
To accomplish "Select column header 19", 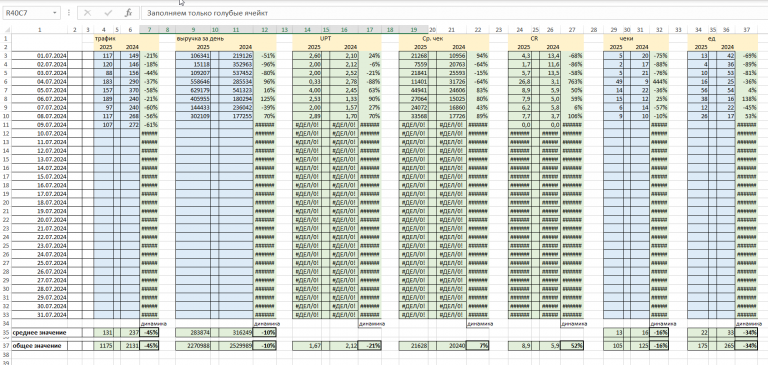I will click(x=414, y=30).
